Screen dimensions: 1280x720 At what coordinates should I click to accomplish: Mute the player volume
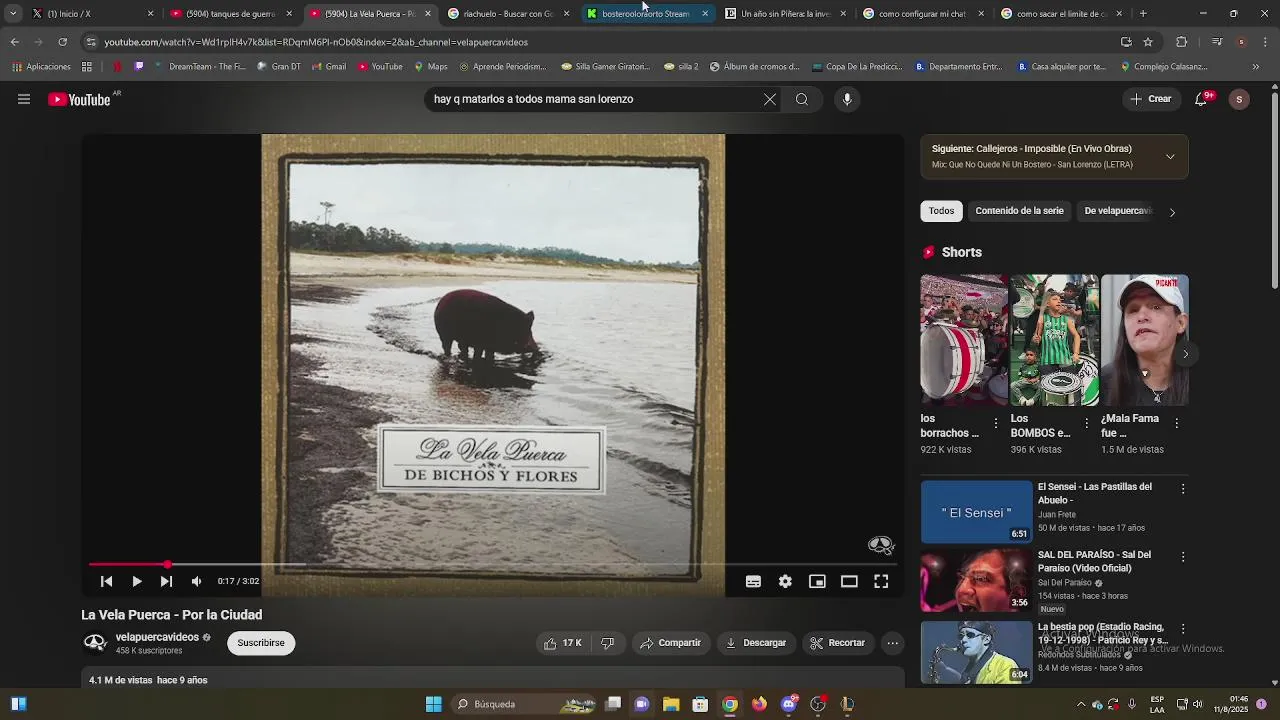196,581
